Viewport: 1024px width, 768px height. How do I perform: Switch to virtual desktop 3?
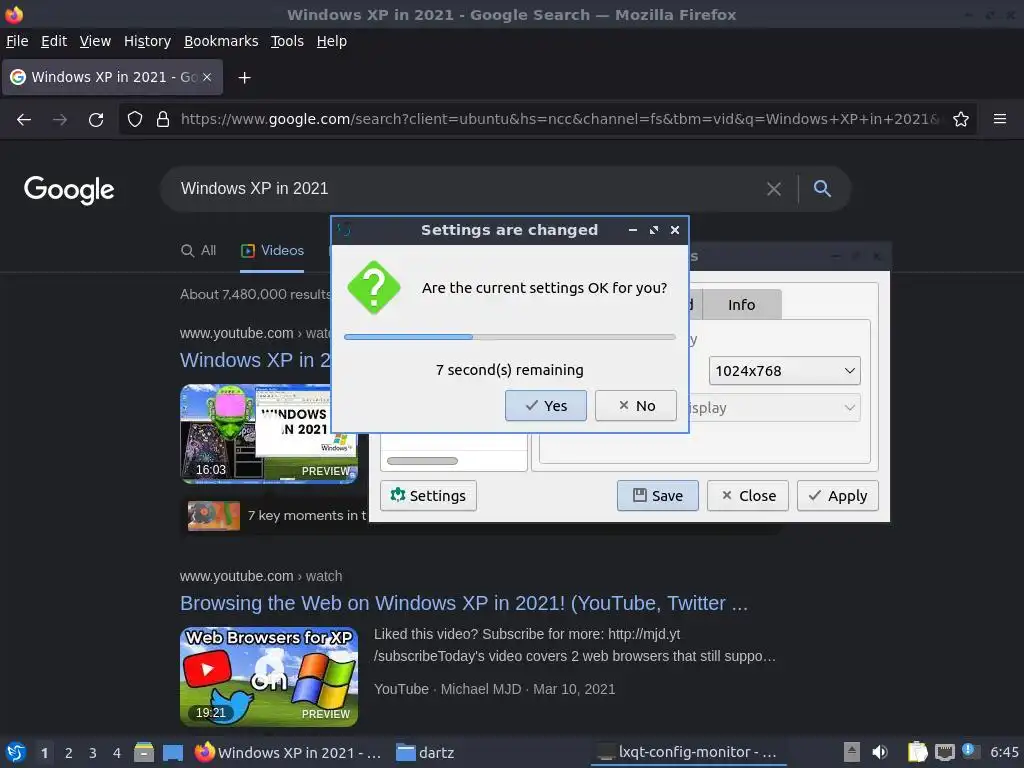[x=93, y=753]
